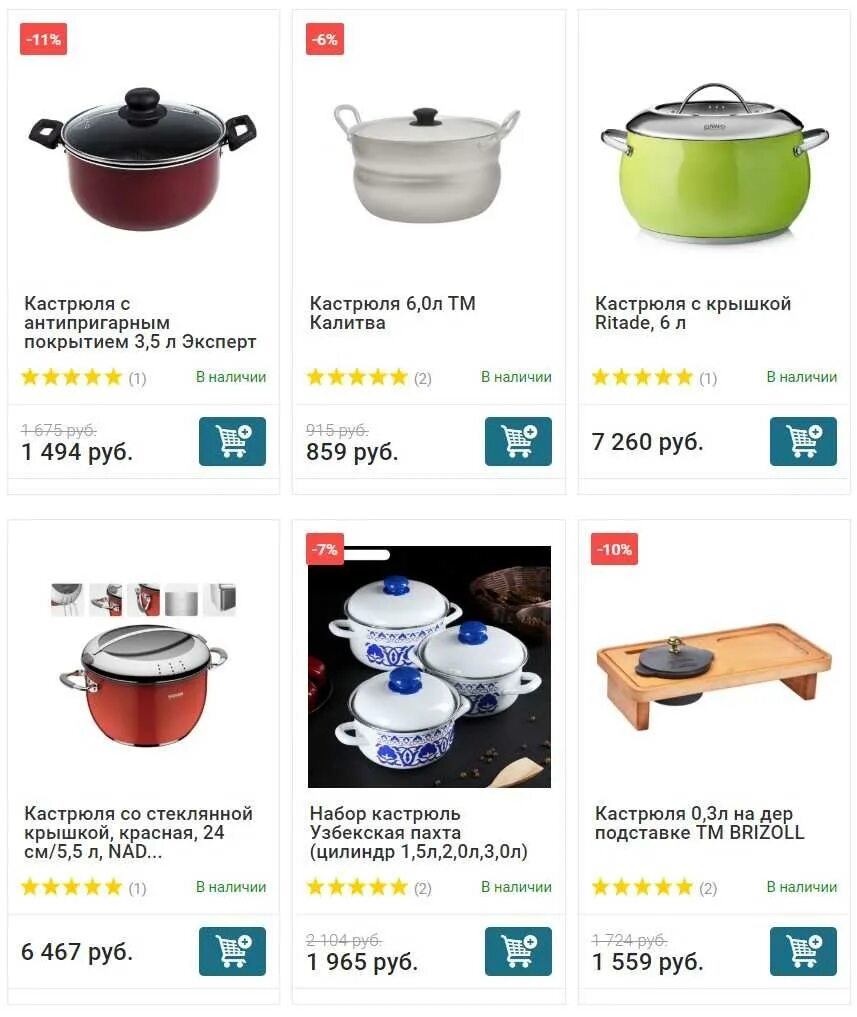Screen dimensions: 857x1017
Task: Open Кастрюля с крышкой Ritade title
Action: (693, 313)
